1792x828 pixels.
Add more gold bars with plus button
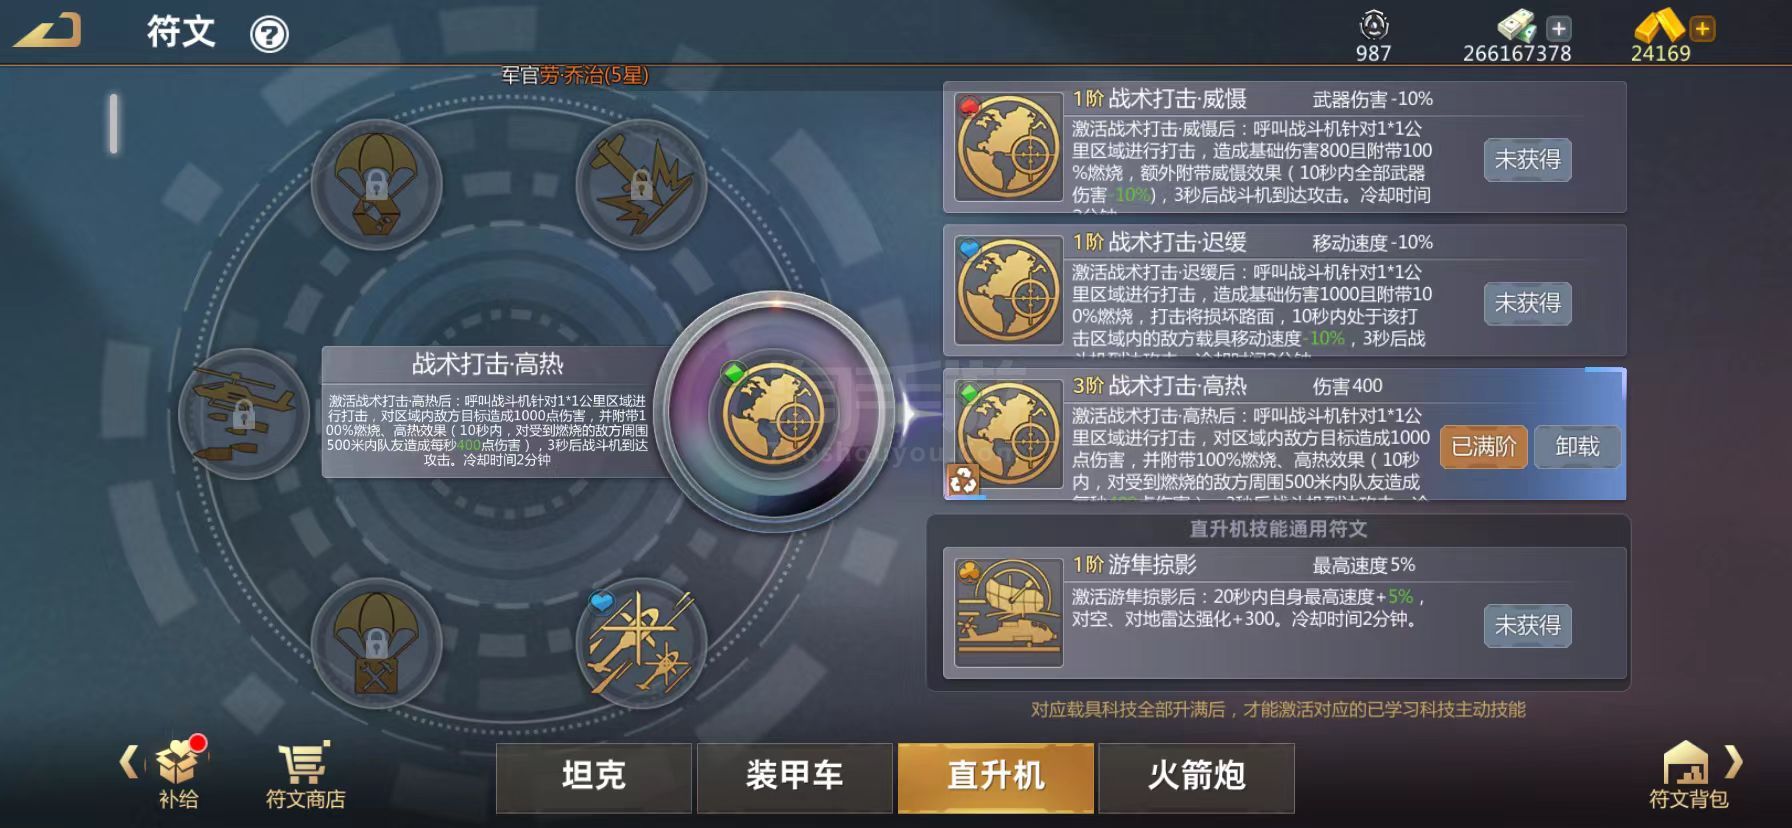coord(1702,29)
